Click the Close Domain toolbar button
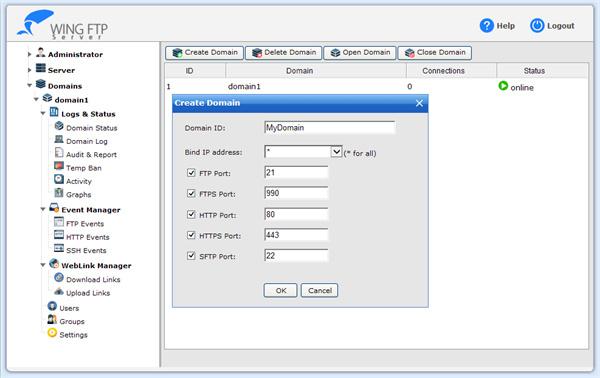Image resolution: width=600 pixels, height=378 pixels. point(435,53)
